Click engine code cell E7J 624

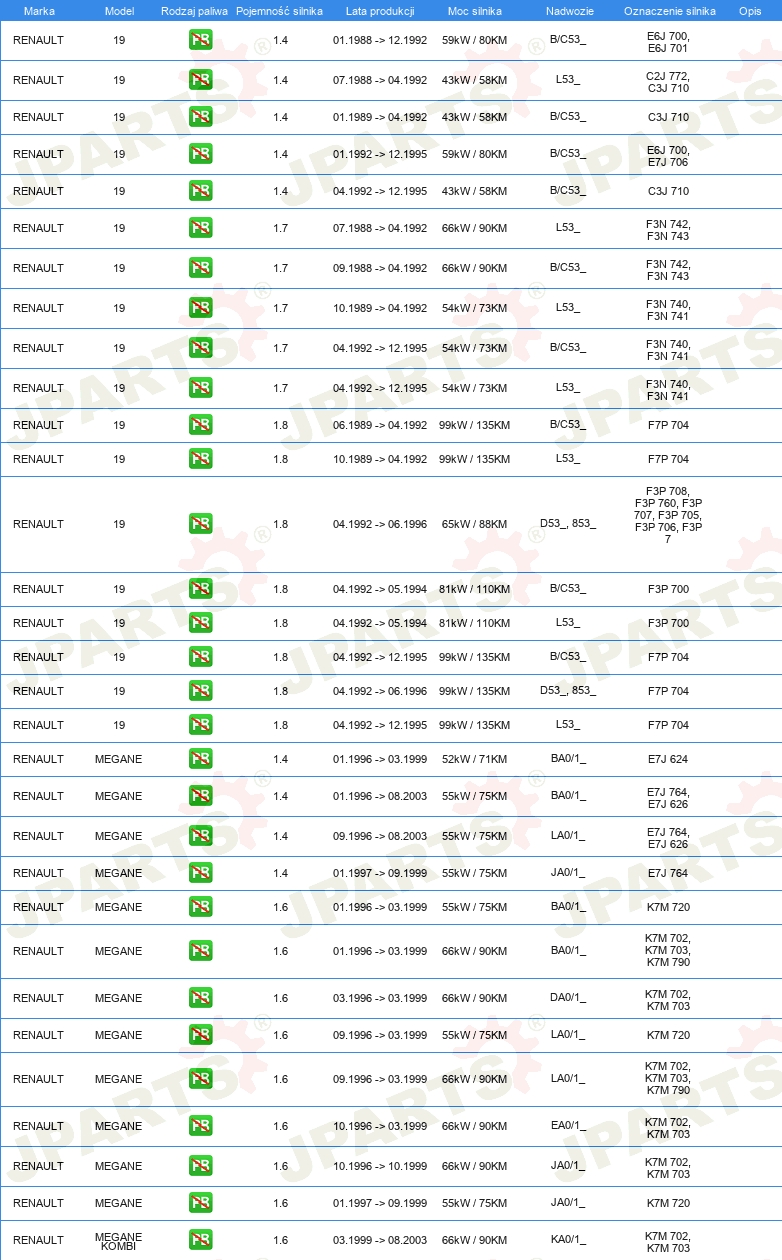tap(668, 759)
